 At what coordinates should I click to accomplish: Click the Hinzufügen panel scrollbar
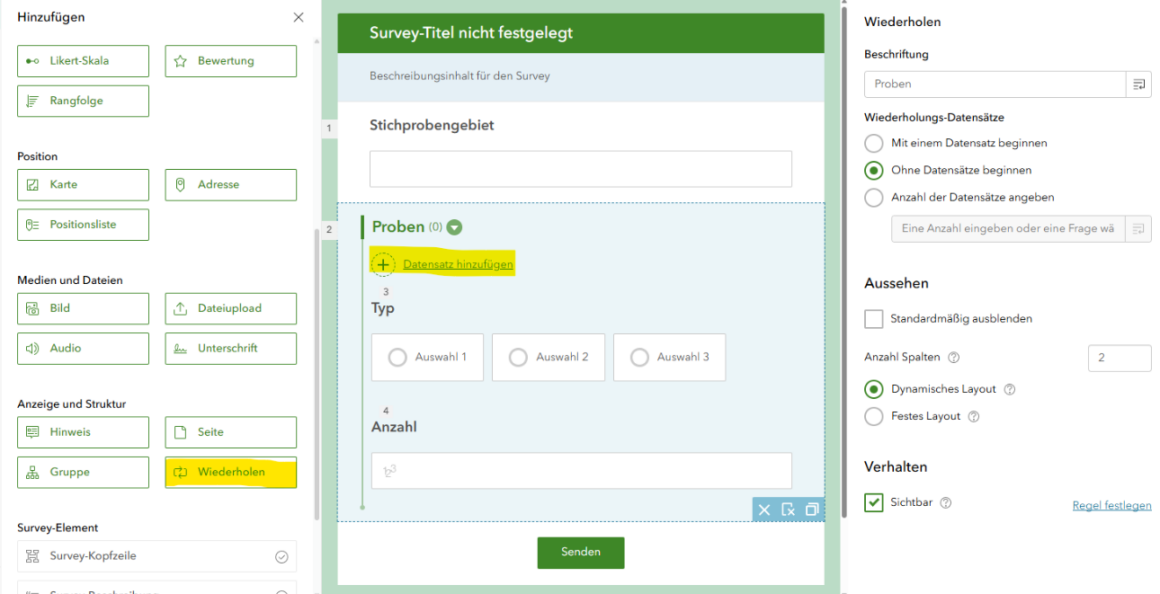pos(317,374)
